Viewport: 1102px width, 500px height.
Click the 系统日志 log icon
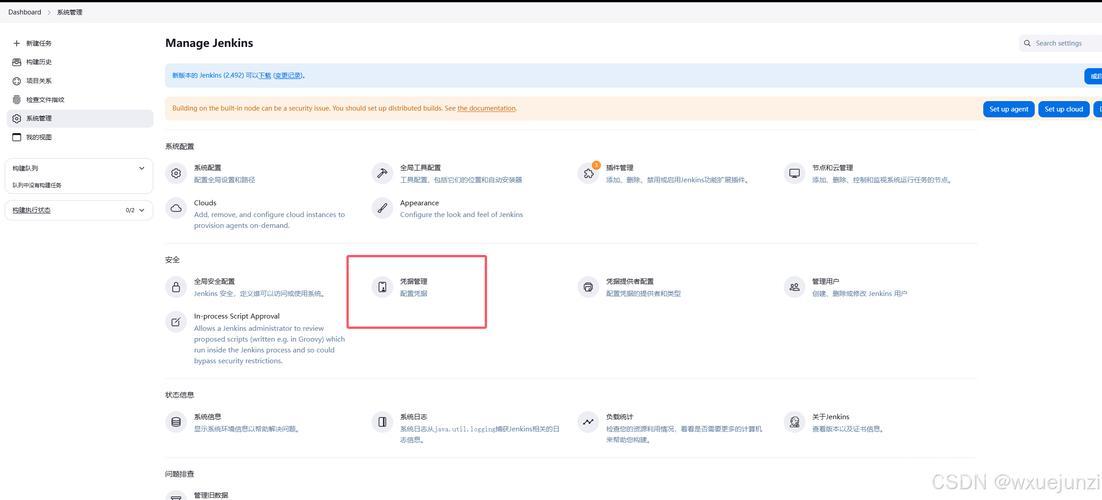(382, 422)
